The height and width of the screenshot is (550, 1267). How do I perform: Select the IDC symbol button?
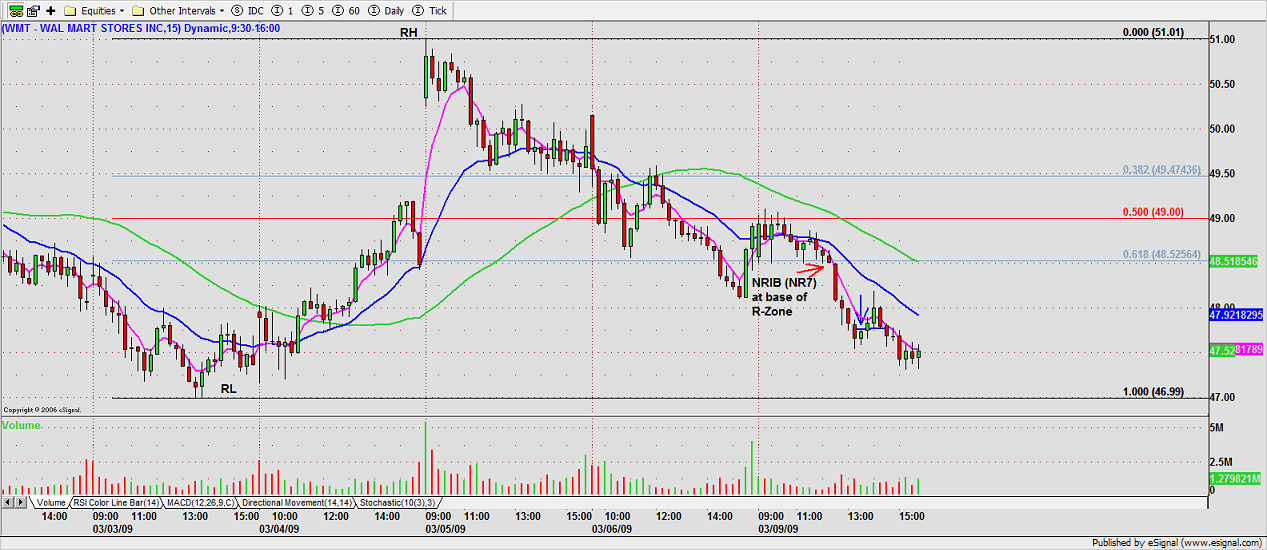pos(248,10)
